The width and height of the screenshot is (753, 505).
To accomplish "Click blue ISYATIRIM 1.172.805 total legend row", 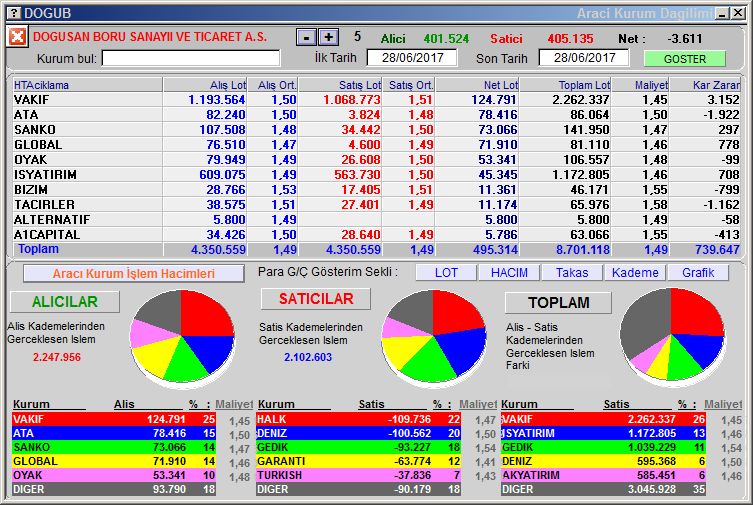I will tap(603, 433).
